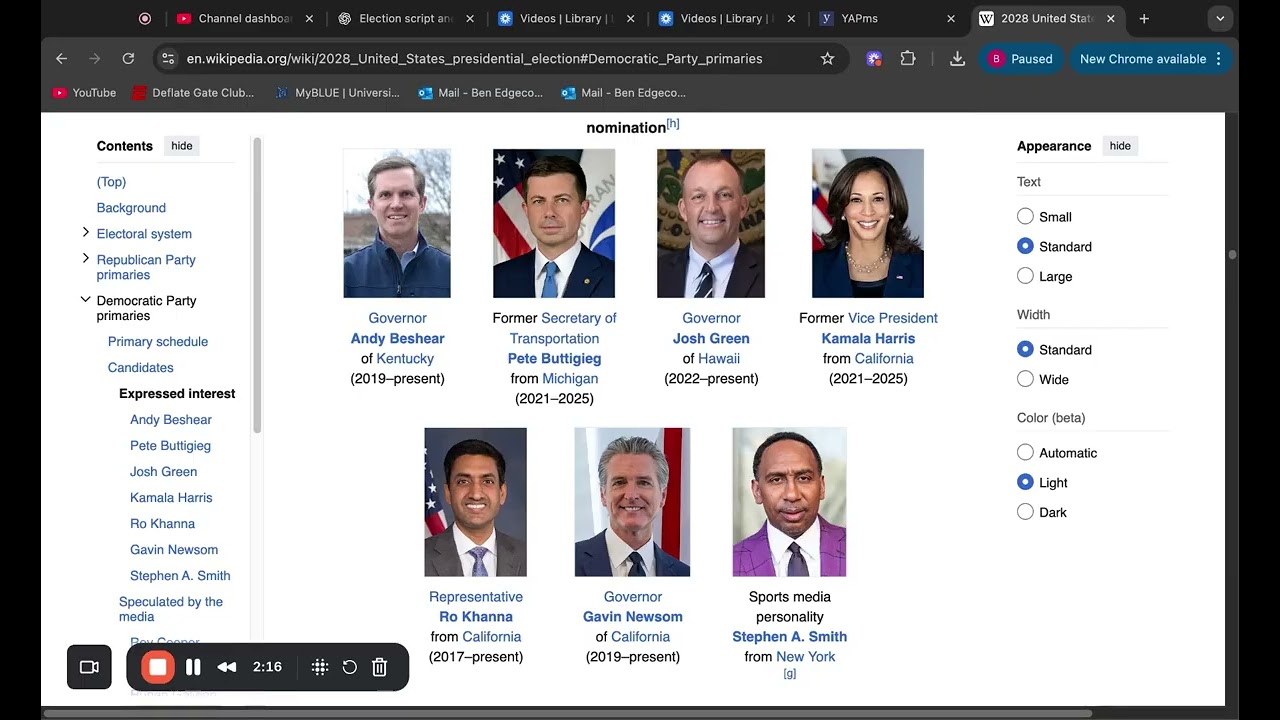Click Ro Khanna's portrait photo

click(x=475, y=502)
